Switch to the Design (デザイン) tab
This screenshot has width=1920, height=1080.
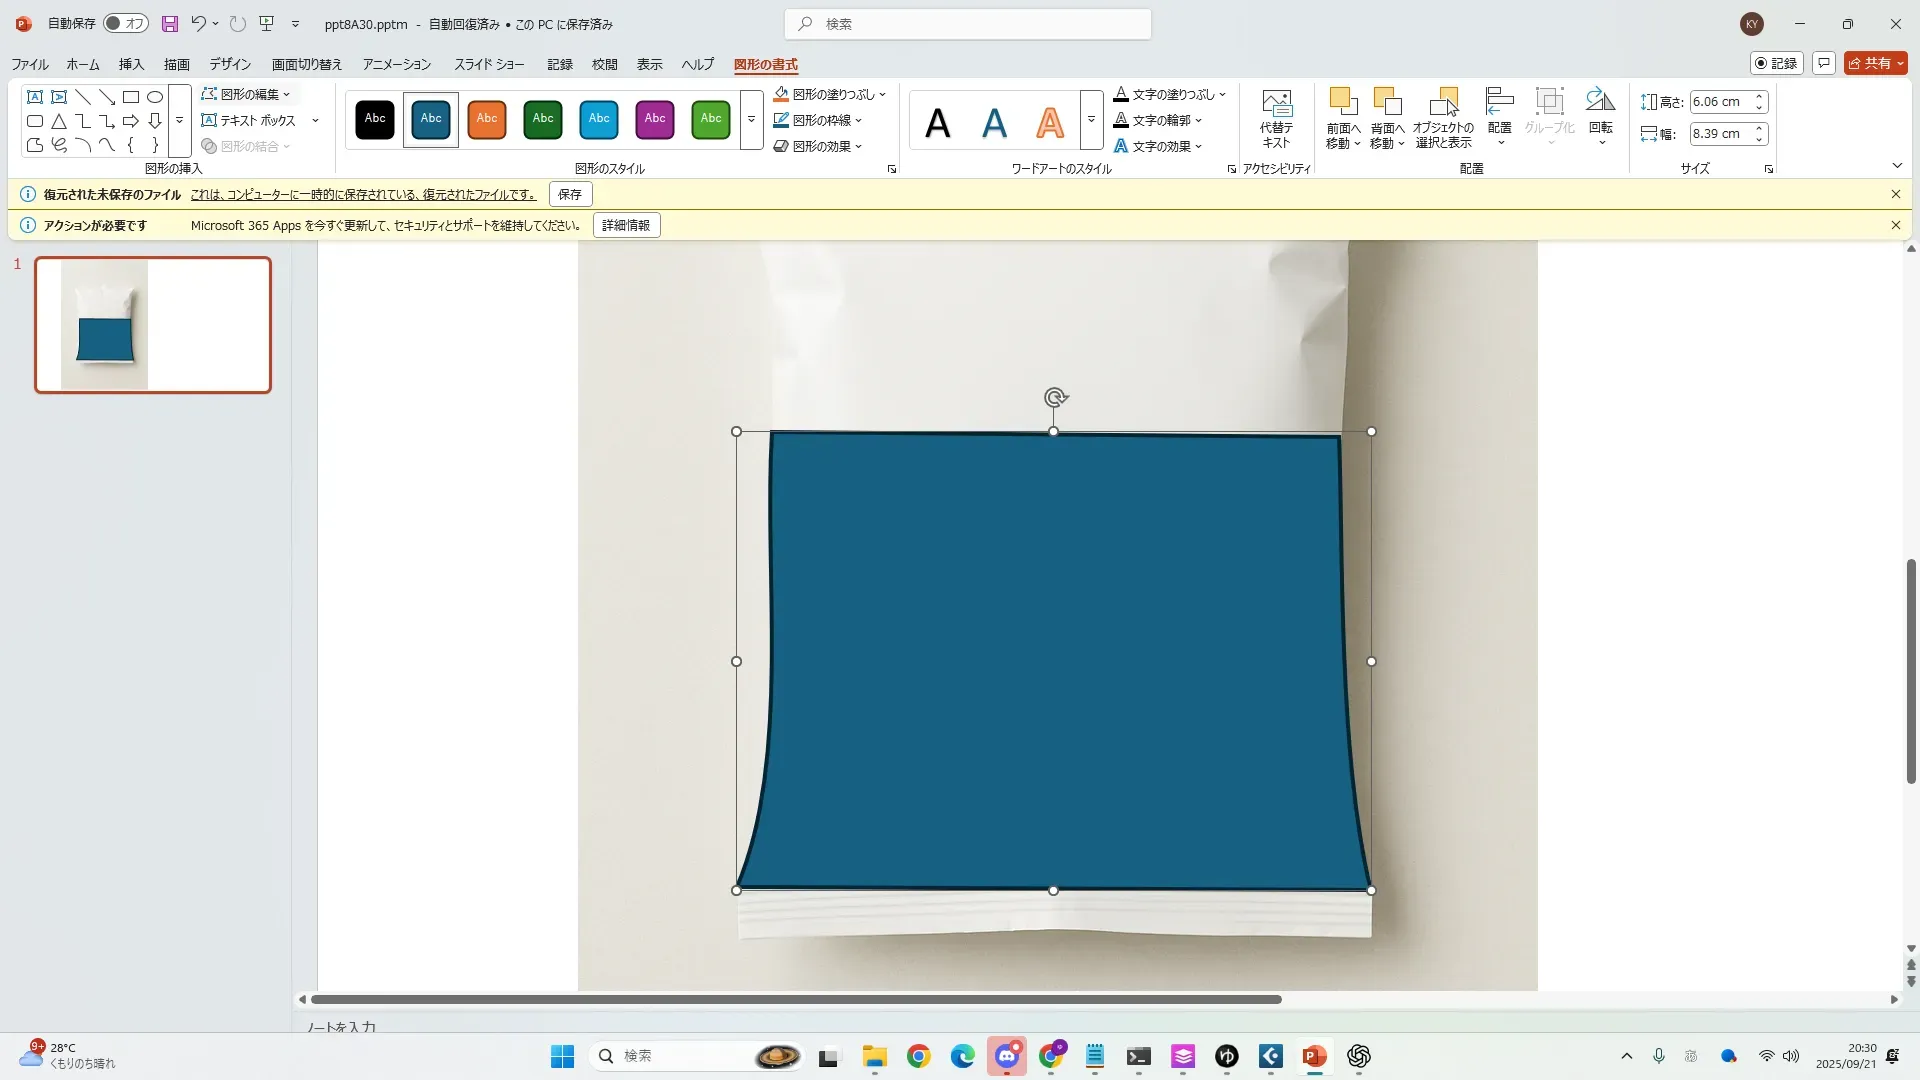[230, 64]
